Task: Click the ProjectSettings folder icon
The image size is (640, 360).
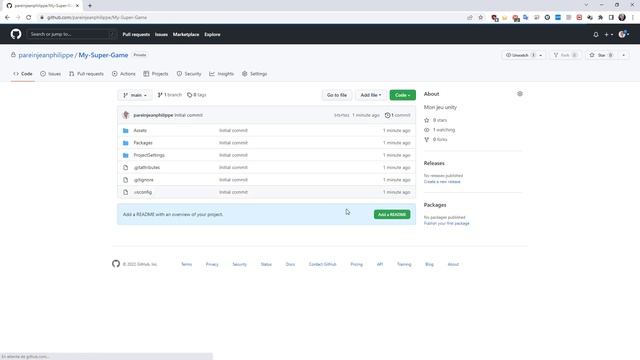Action: 126,155
